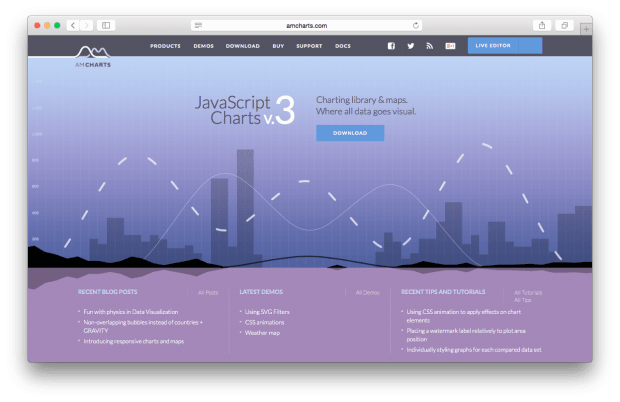Click the Safari share icon
The width and height of the screenshot is (620, 402).
[x=542, y=24]
